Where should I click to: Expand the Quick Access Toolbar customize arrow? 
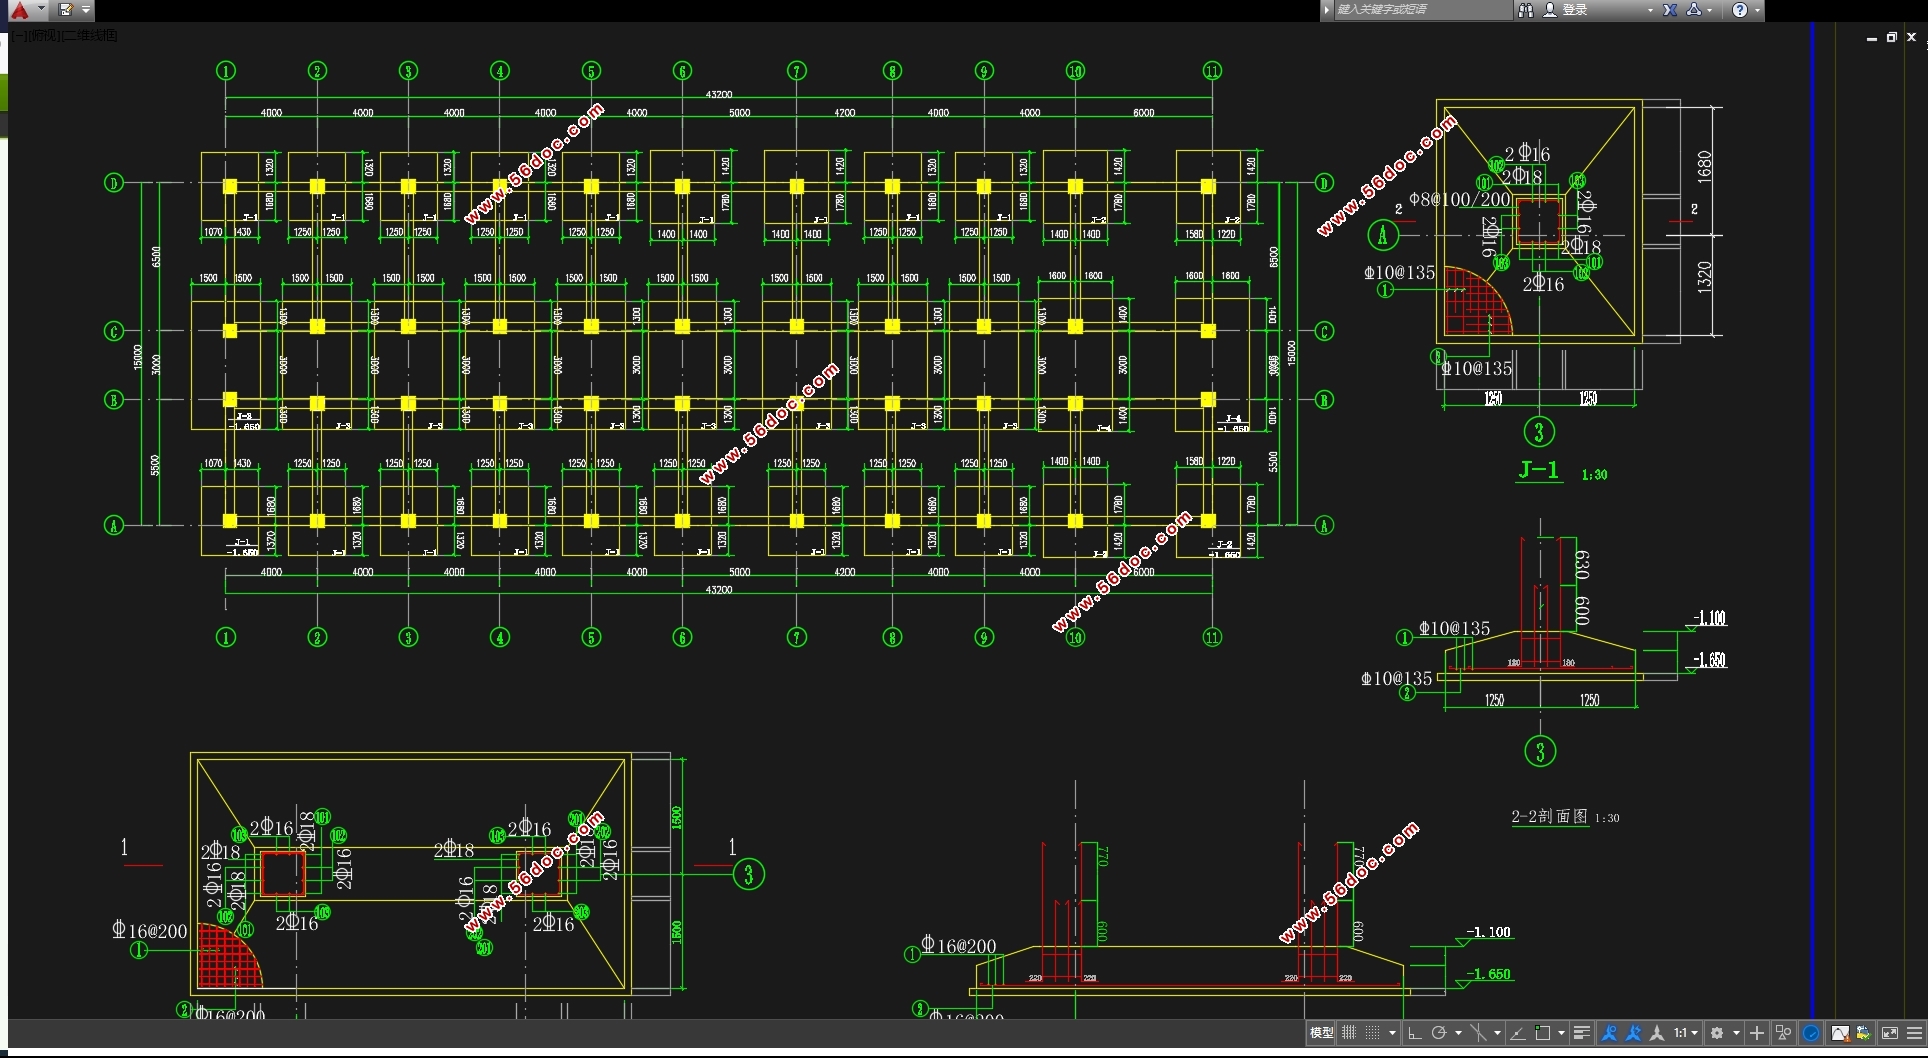coord(86,10)
